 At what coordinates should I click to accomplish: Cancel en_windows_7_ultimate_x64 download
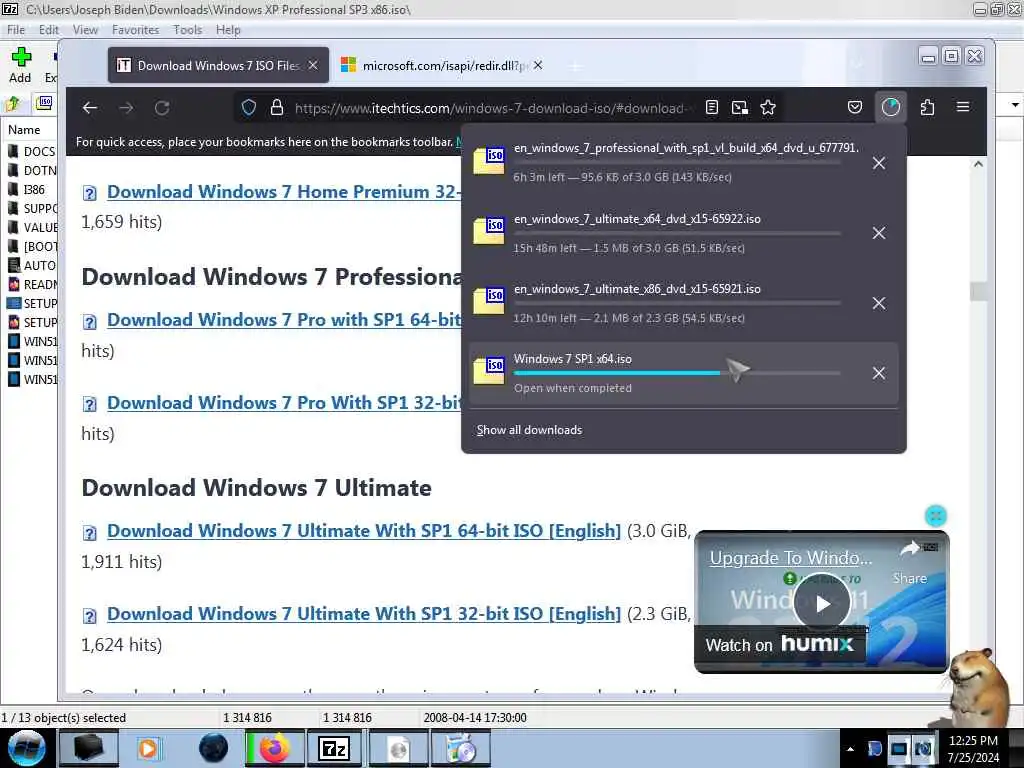point(879,233)
